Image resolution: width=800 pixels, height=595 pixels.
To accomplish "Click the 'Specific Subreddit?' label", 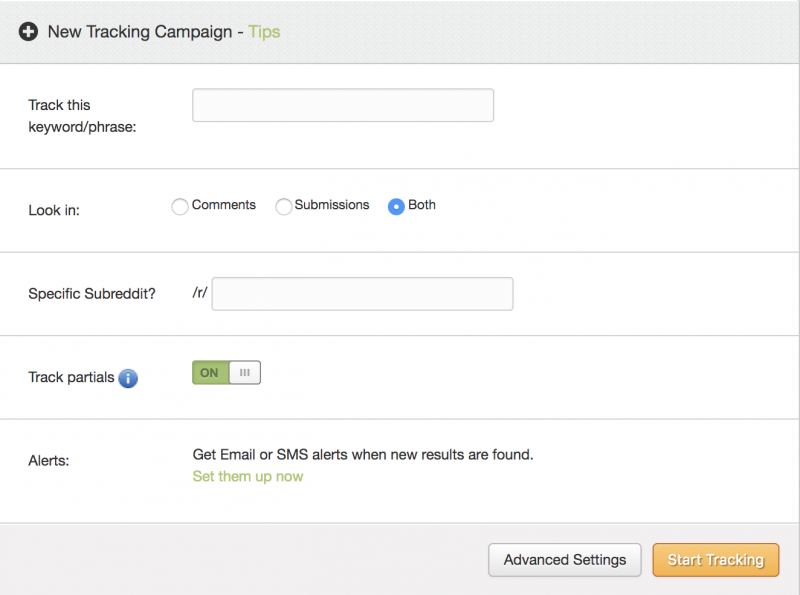I will pos(92,294).
